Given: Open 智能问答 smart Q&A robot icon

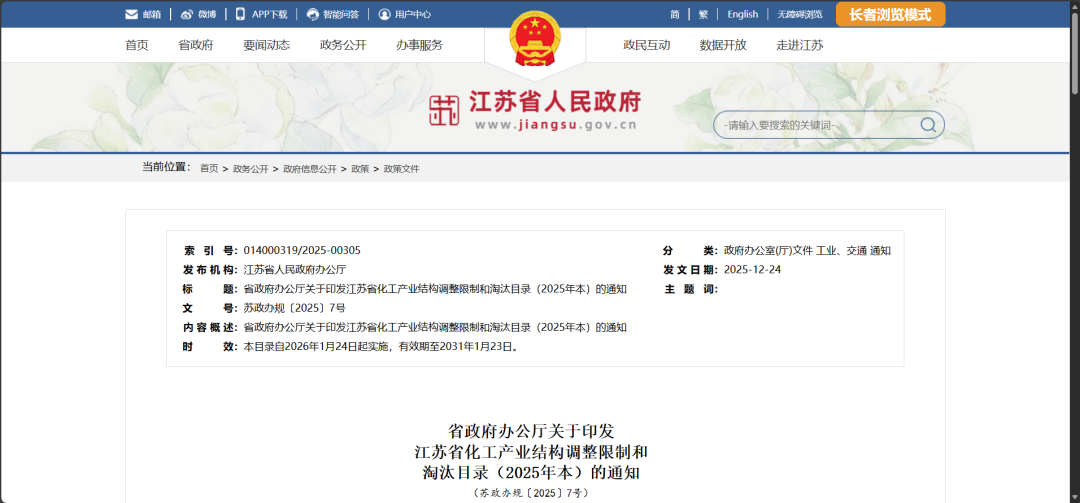Looking at the screenshot, I should tap(313, 15).
